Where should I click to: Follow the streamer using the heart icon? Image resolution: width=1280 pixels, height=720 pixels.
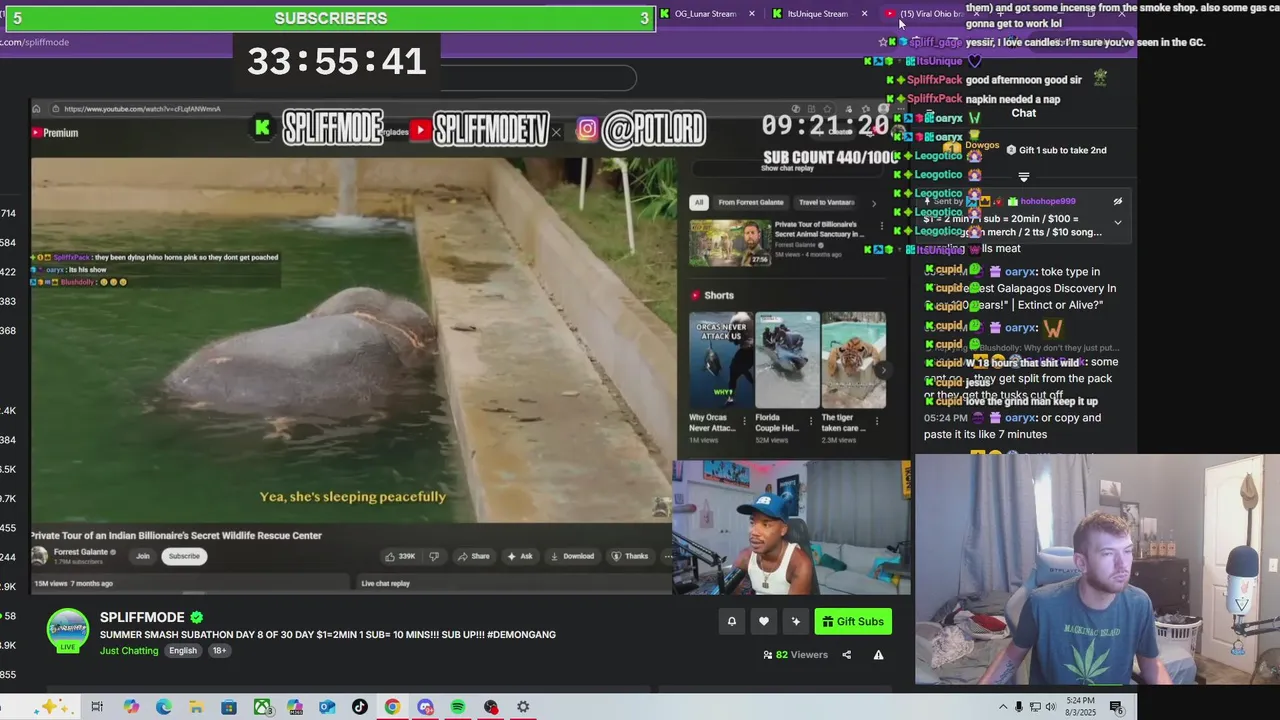click(x=763, y=622)
